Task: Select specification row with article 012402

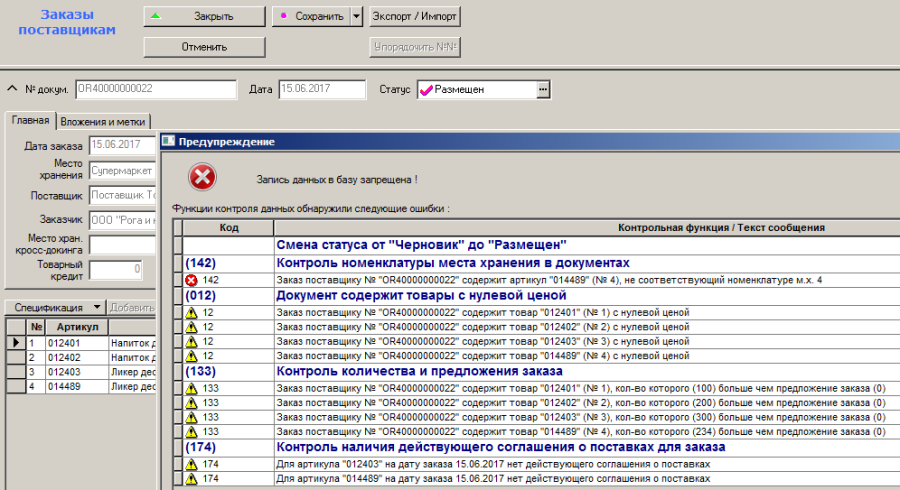Action: [81, 357]
